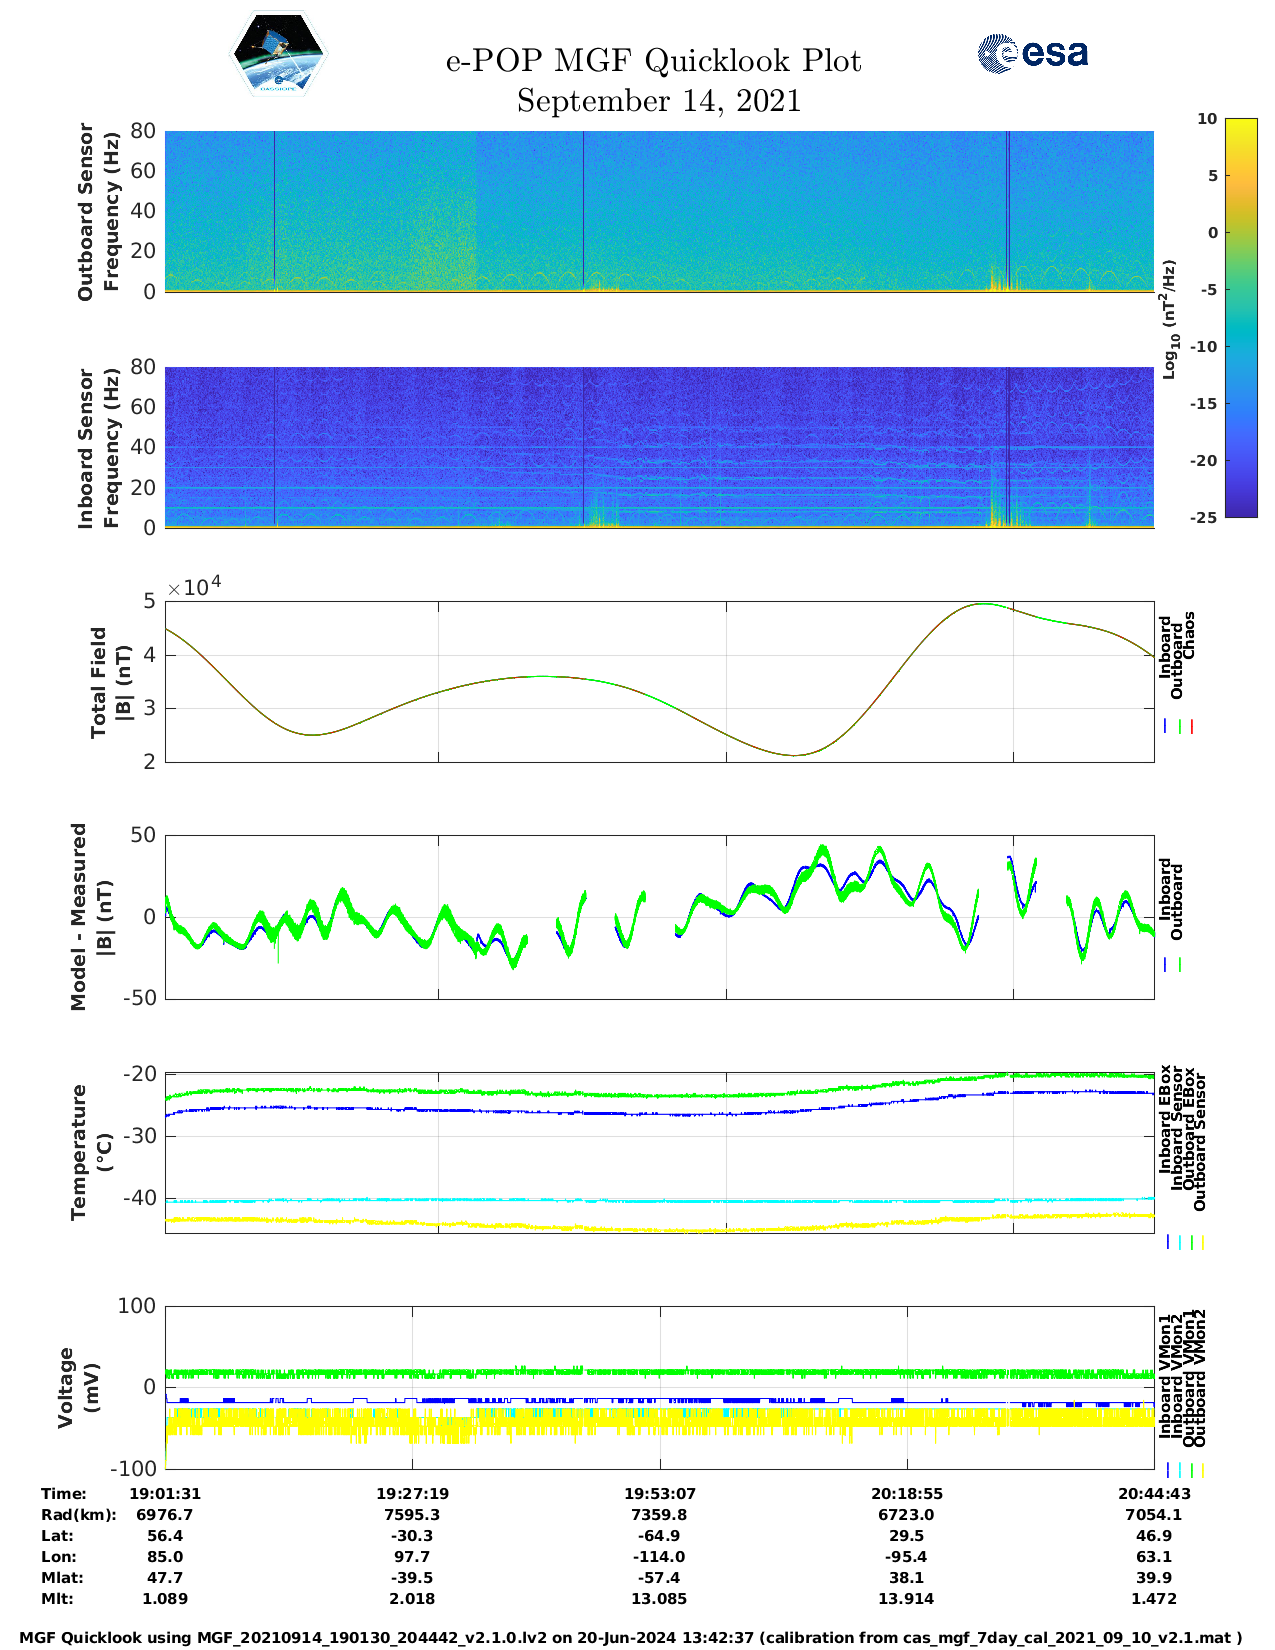Viewport: 1275px width, 1650px height.
Task: Click the e-POP MGF Quicklook Plot title
Action: 654,61
